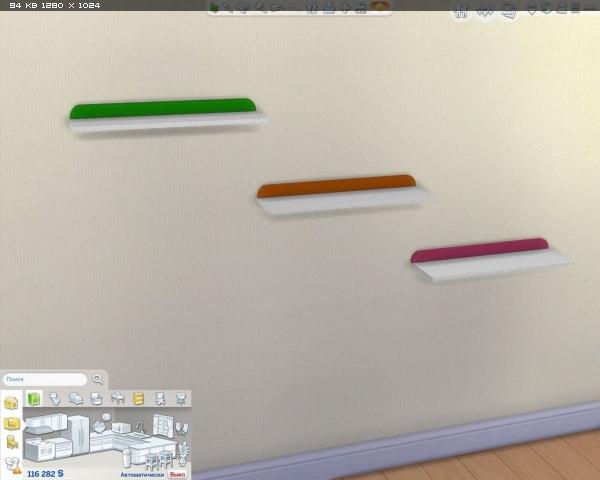Select the Design tool swatch fan
Viewport: 600px width, 480px height.
243,8
